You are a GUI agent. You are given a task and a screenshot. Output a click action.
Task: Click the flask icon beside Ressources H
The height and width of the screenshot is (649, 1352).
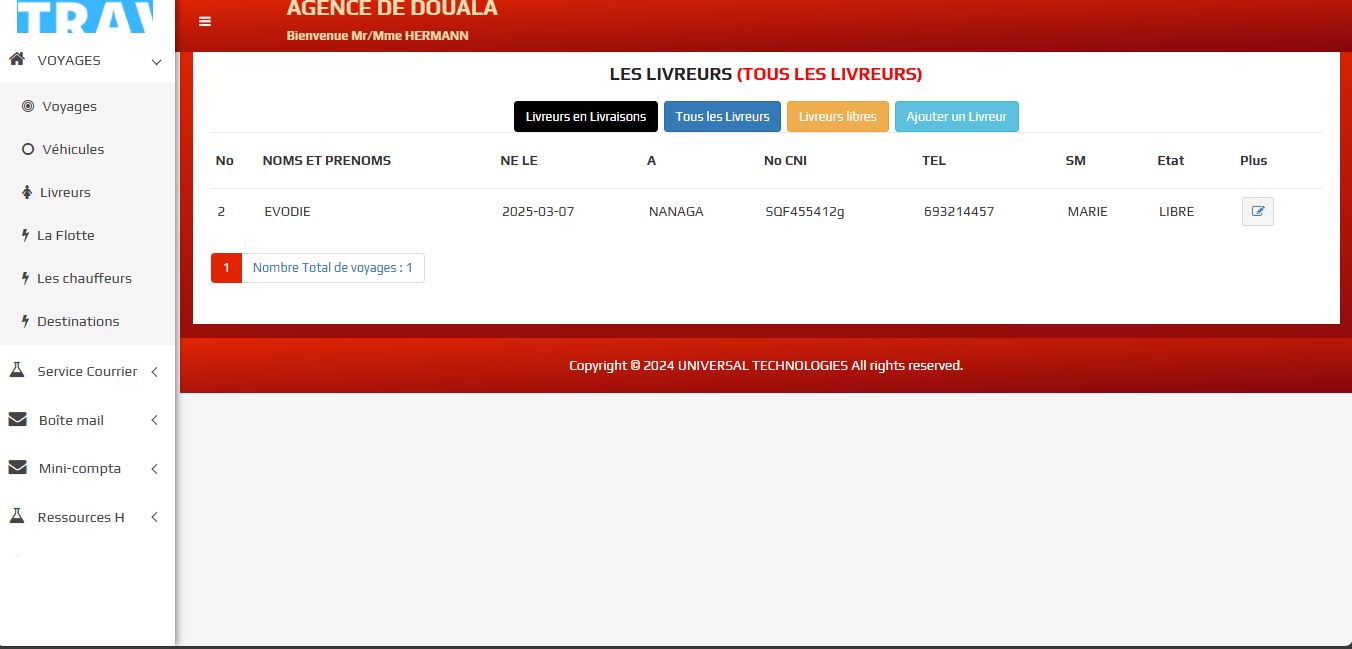[x=16, y=517]
